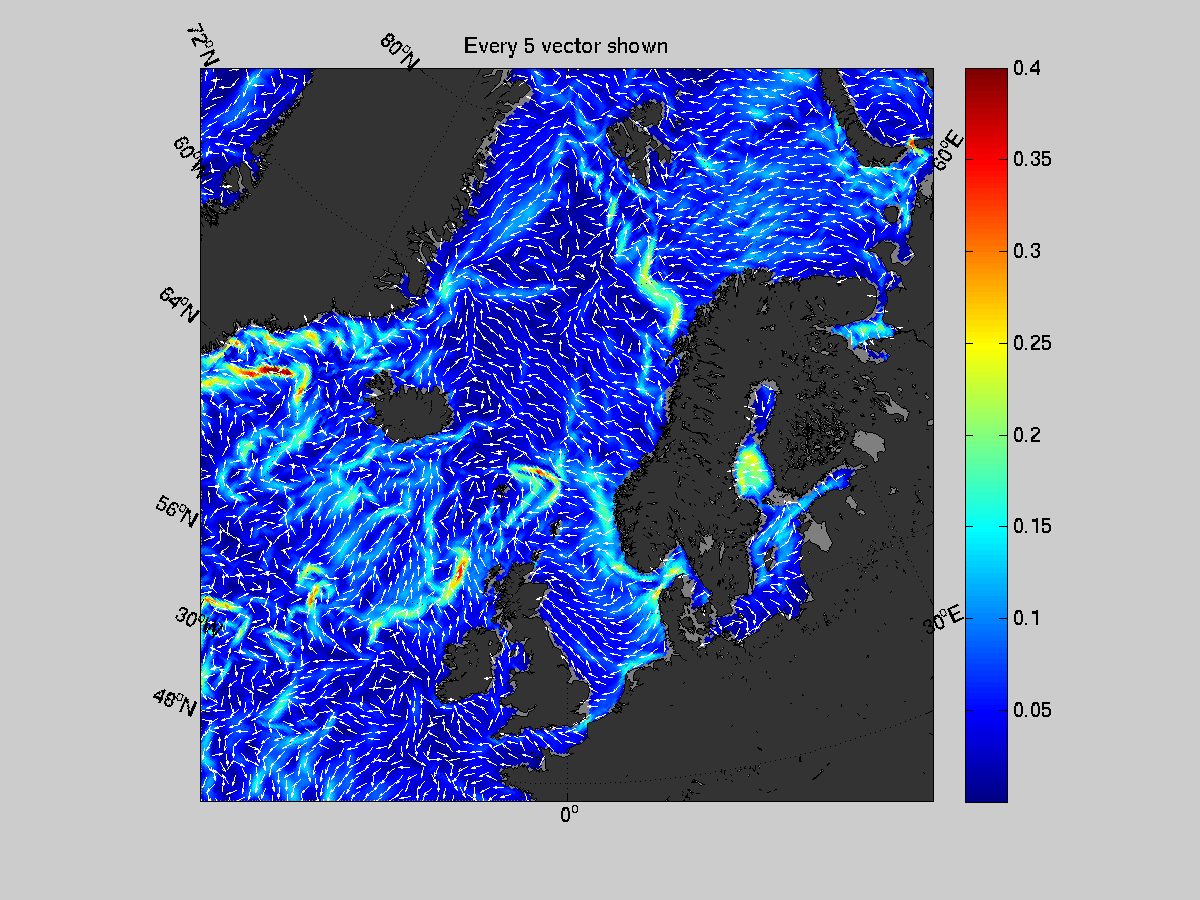Viewport: 1200px width, 900px height.
Task: Click the Ireland landmass on the map
Action: click(468, 669)
